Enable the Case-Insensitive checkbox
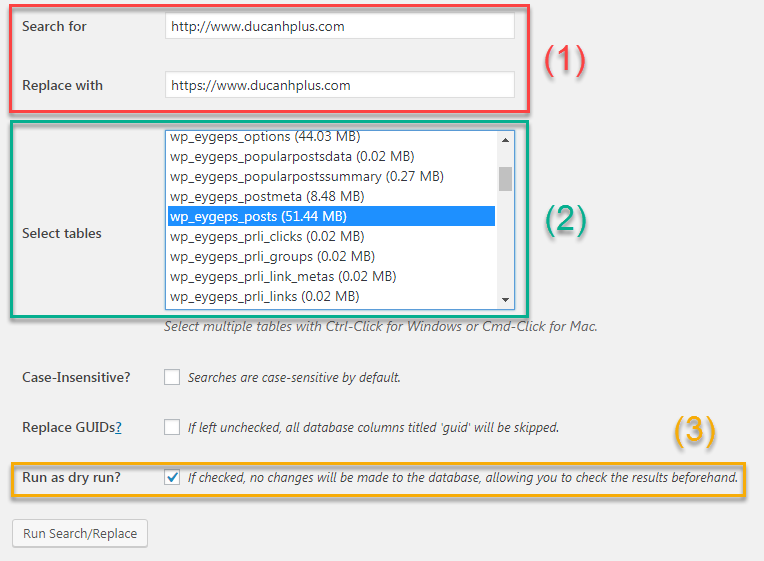 point(172,377)
